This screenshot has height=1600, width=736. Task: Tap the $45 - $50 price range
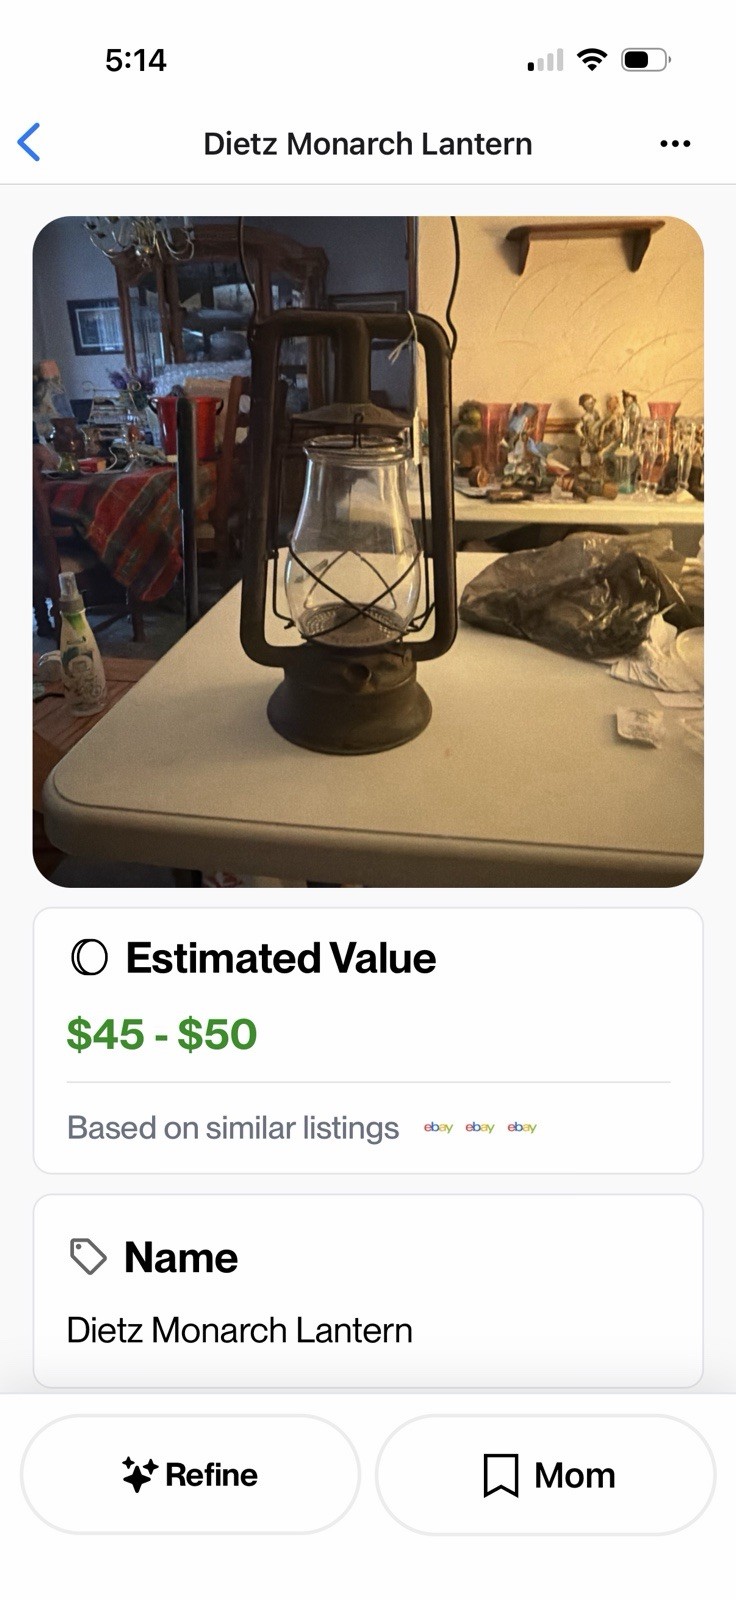(x=162, y=1034)
